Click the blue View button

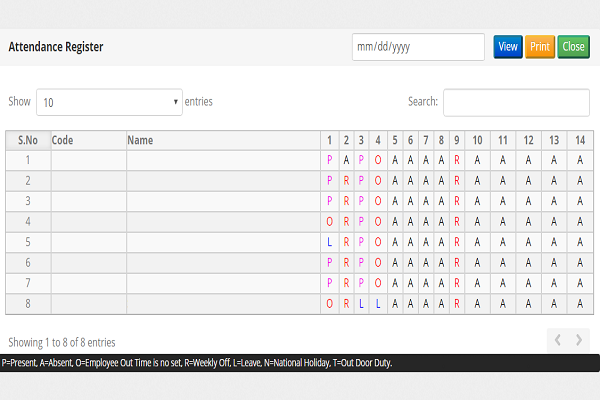[508, 47]
